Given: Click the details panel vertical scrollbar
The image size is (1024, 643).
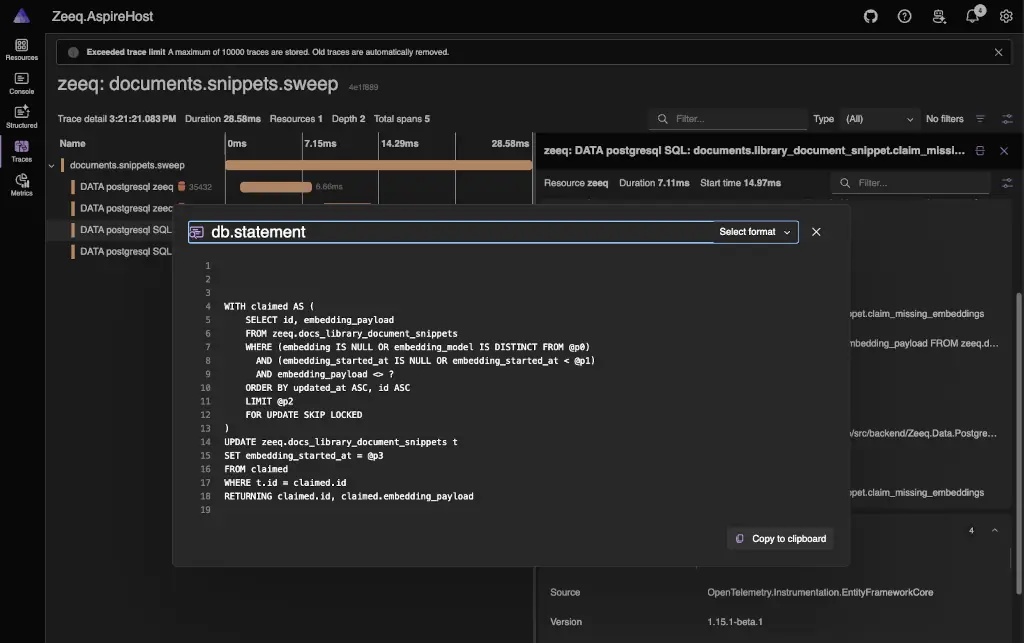Looking at the screenshot, I should [x=1019, y=444].
